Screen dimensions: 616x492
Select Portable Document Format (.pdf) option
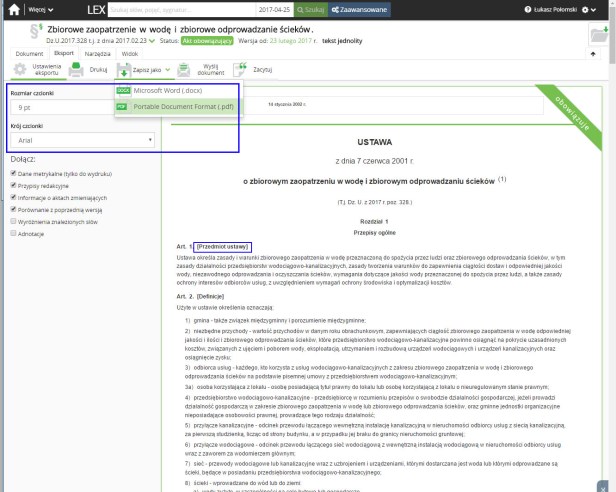(x=176, y=105)
